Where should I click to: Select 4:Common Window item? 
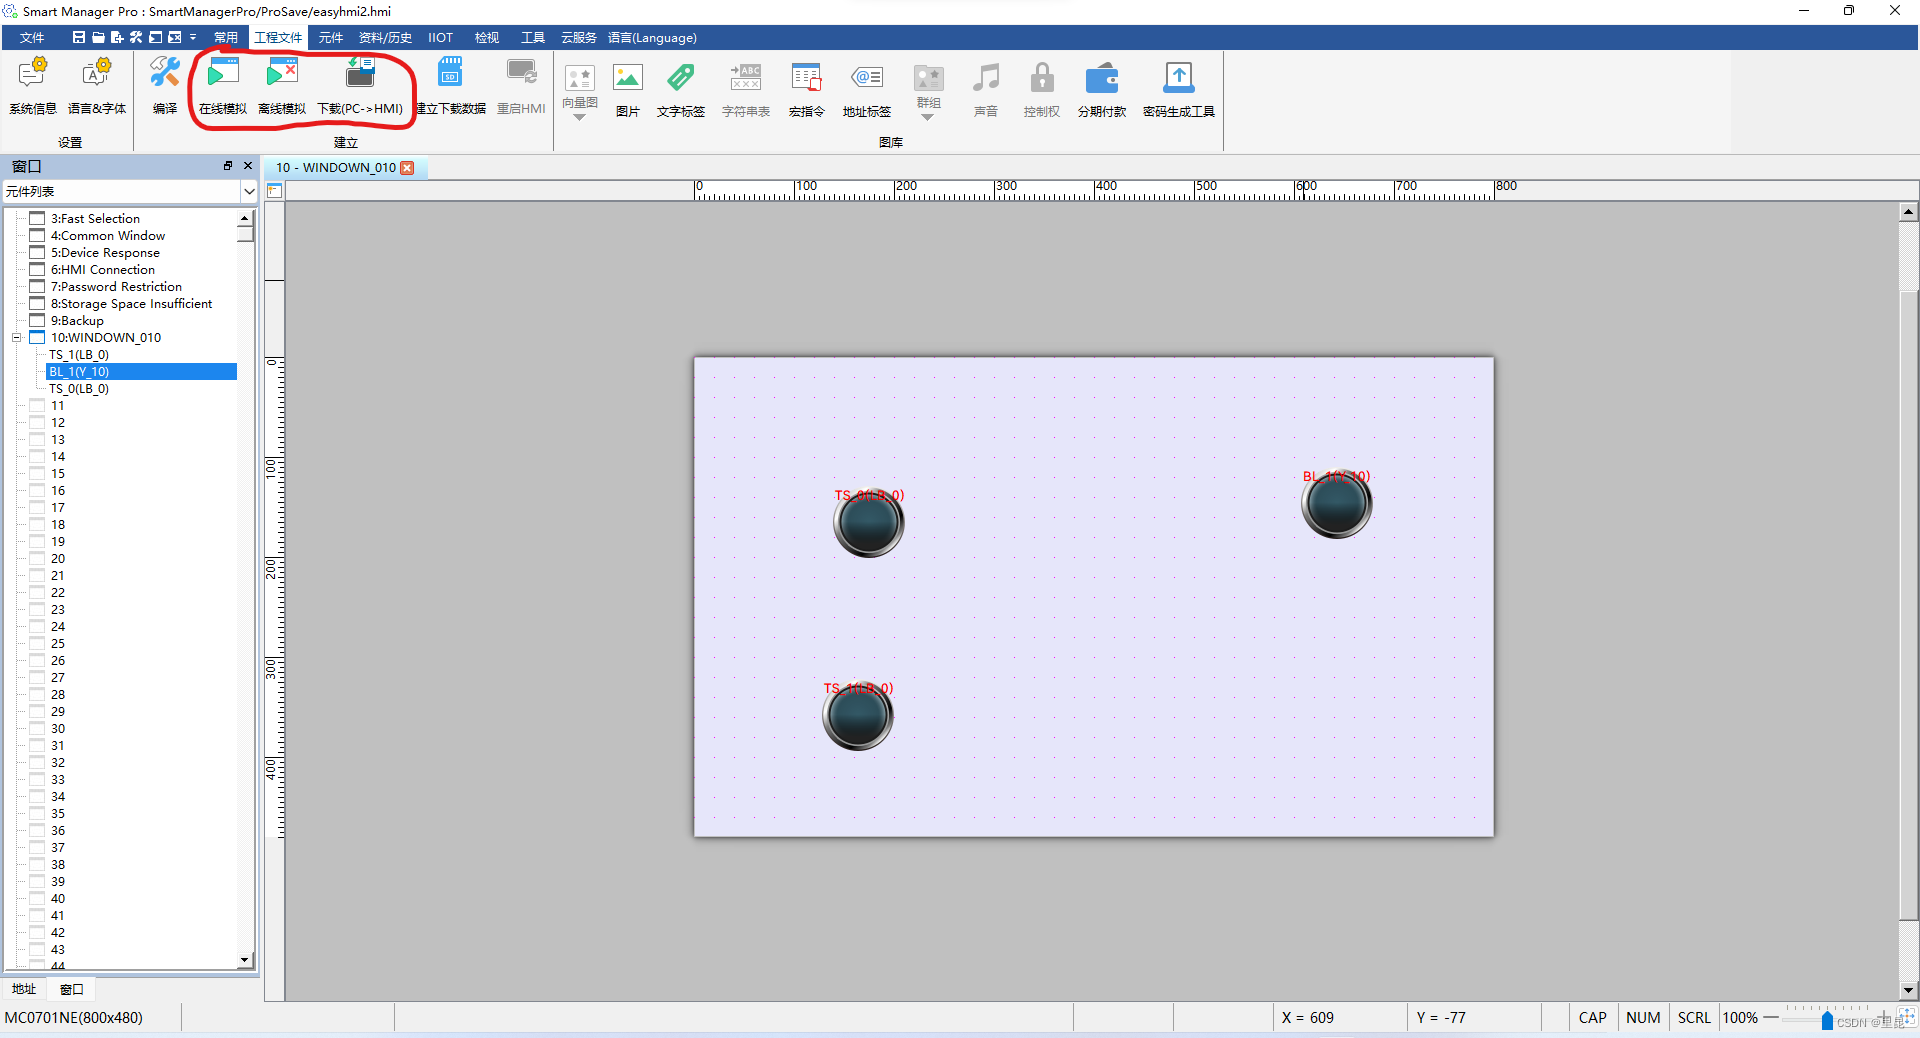[x=108, y=236]
